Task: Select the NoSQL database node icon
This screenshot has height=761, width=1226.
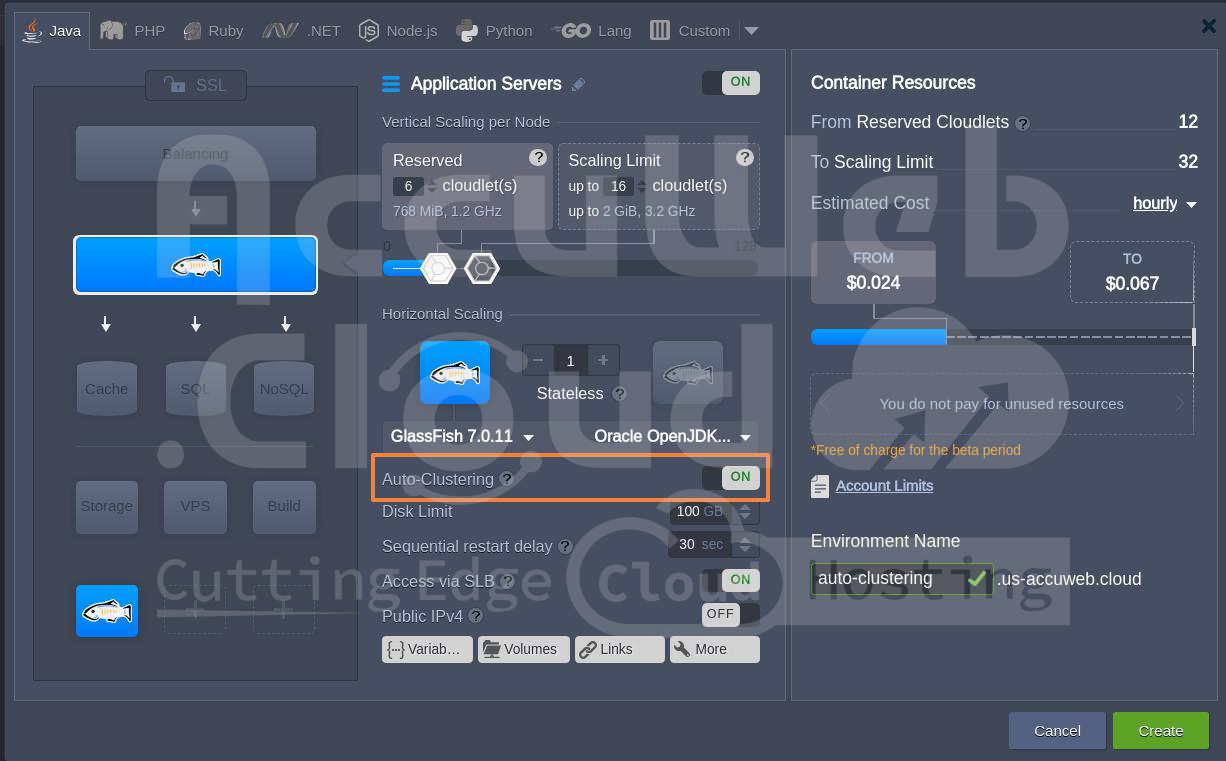Action: pos(284,388)
